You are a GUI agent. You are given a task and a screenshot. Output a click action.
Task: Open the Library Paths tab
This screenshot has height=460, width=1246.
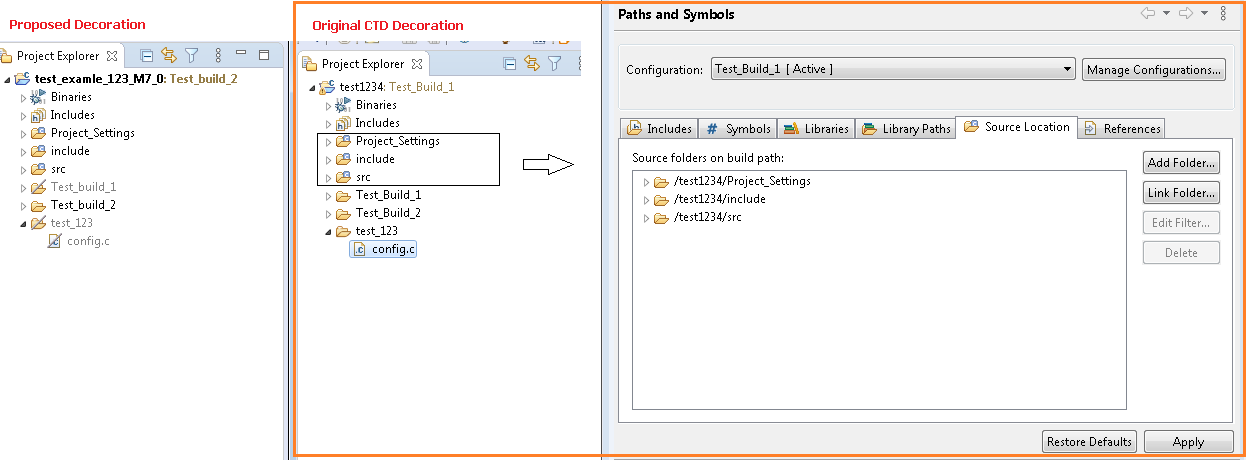click(906, 129)
